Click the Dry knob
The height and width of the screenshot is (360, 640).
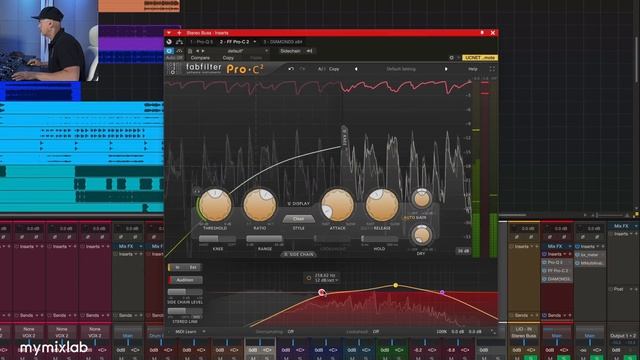coord(421,236)
